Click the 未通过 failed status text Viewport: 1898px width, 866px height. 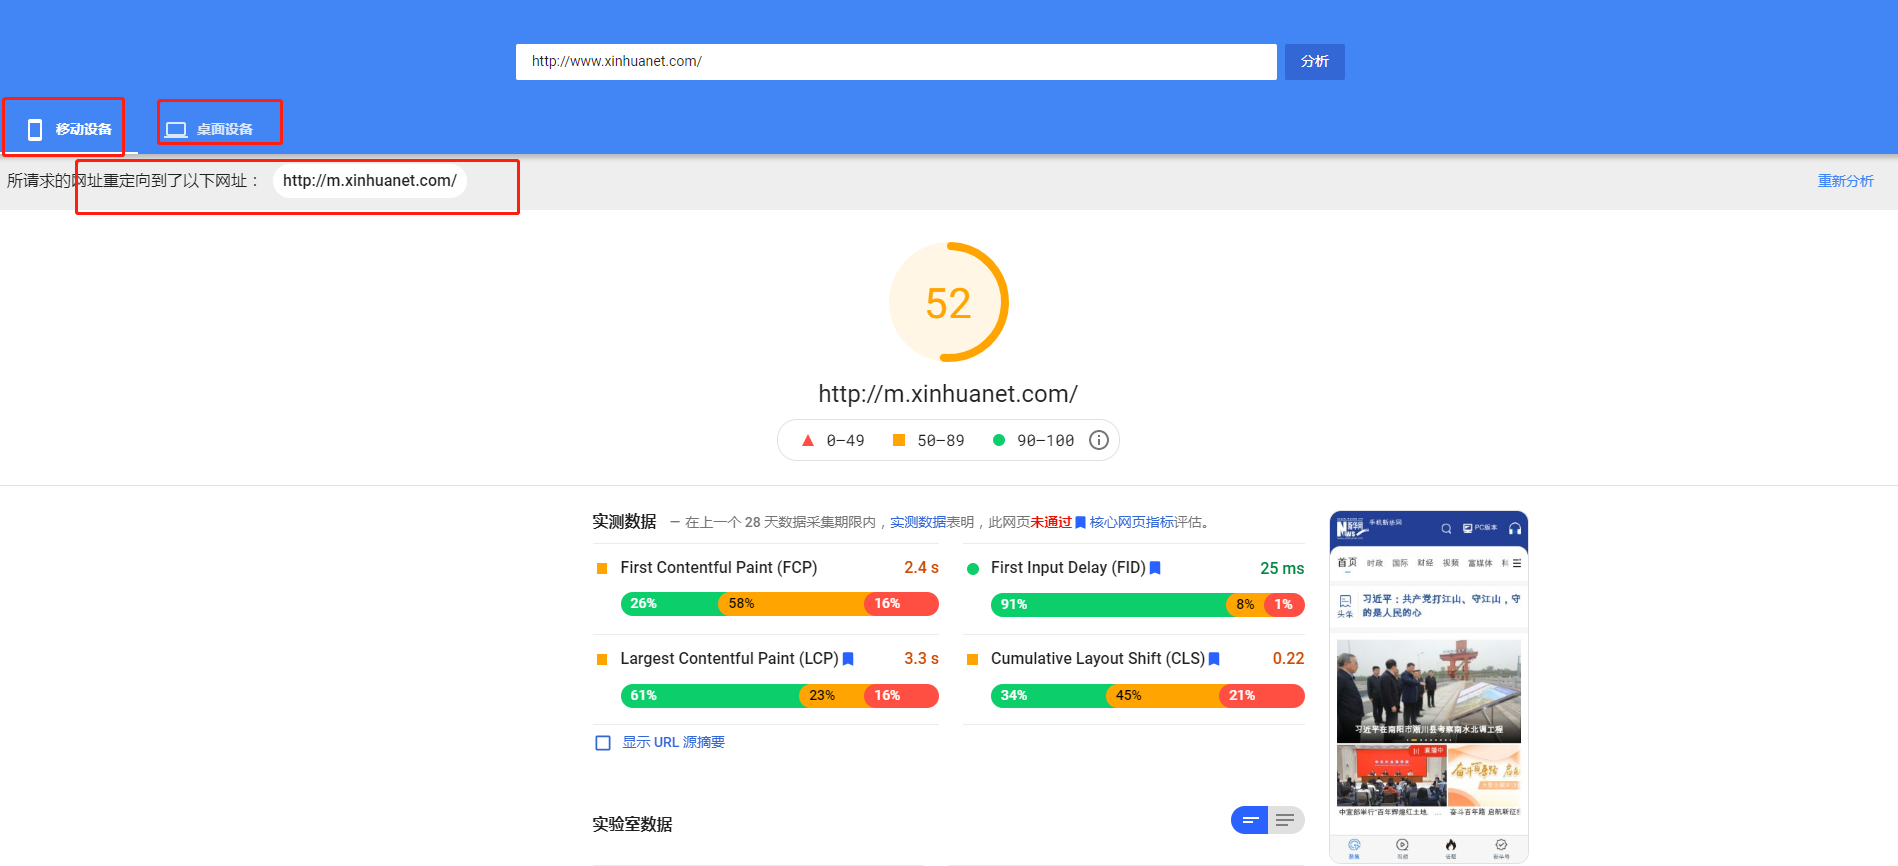point(1051,522)
